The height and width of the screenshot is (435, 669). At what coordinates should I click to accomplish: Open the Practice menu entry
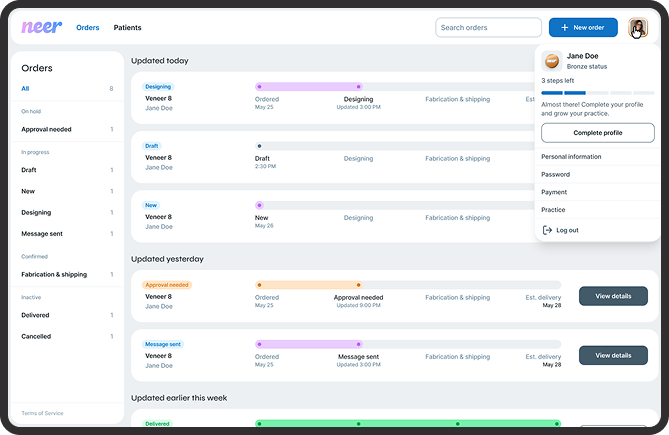coord(553,210)
